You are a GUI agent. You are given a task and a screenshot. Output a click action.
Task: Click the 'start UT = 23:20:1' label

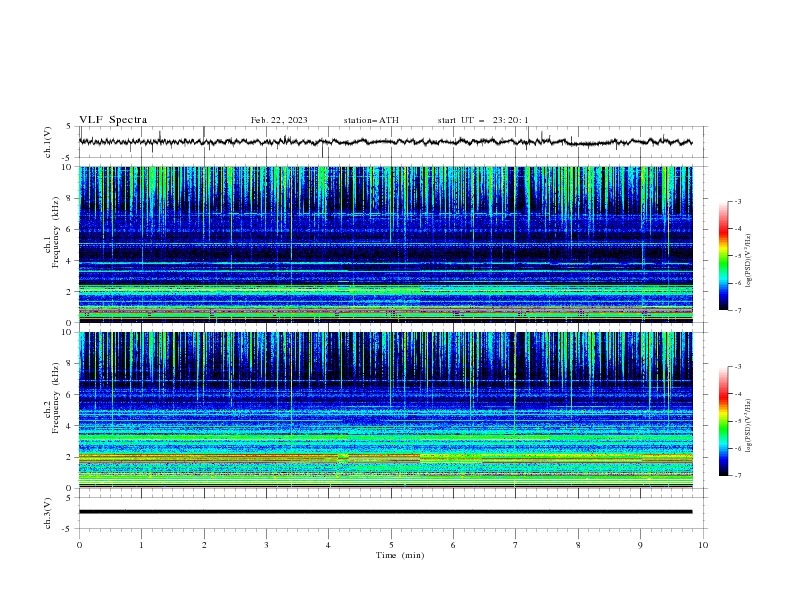(483, 120)
